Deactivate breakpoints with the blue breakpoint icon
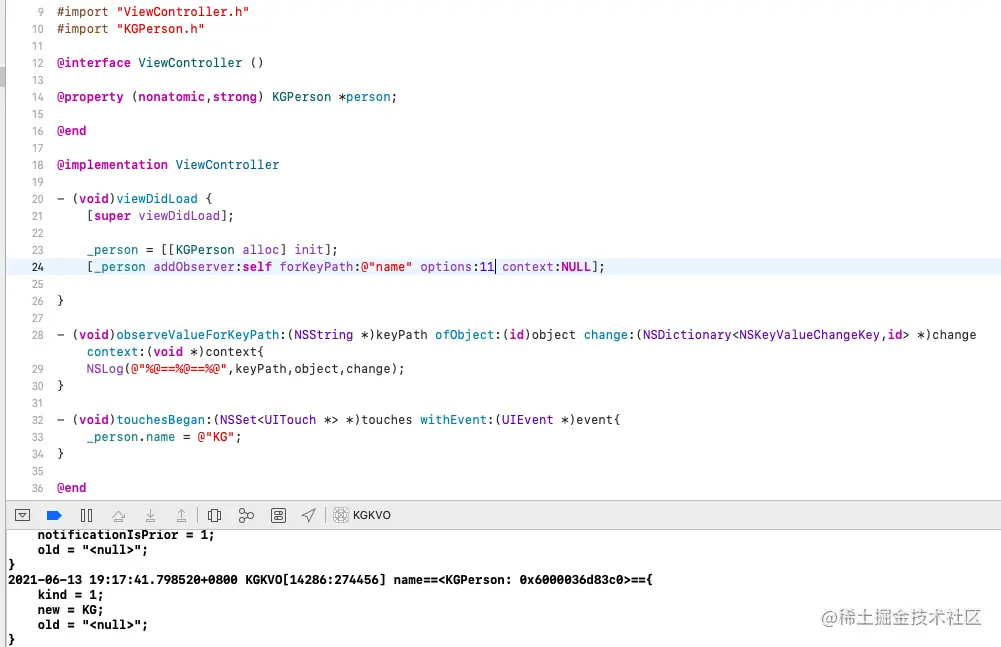Viewport: 1001px width, 647px height. (54, 515)
